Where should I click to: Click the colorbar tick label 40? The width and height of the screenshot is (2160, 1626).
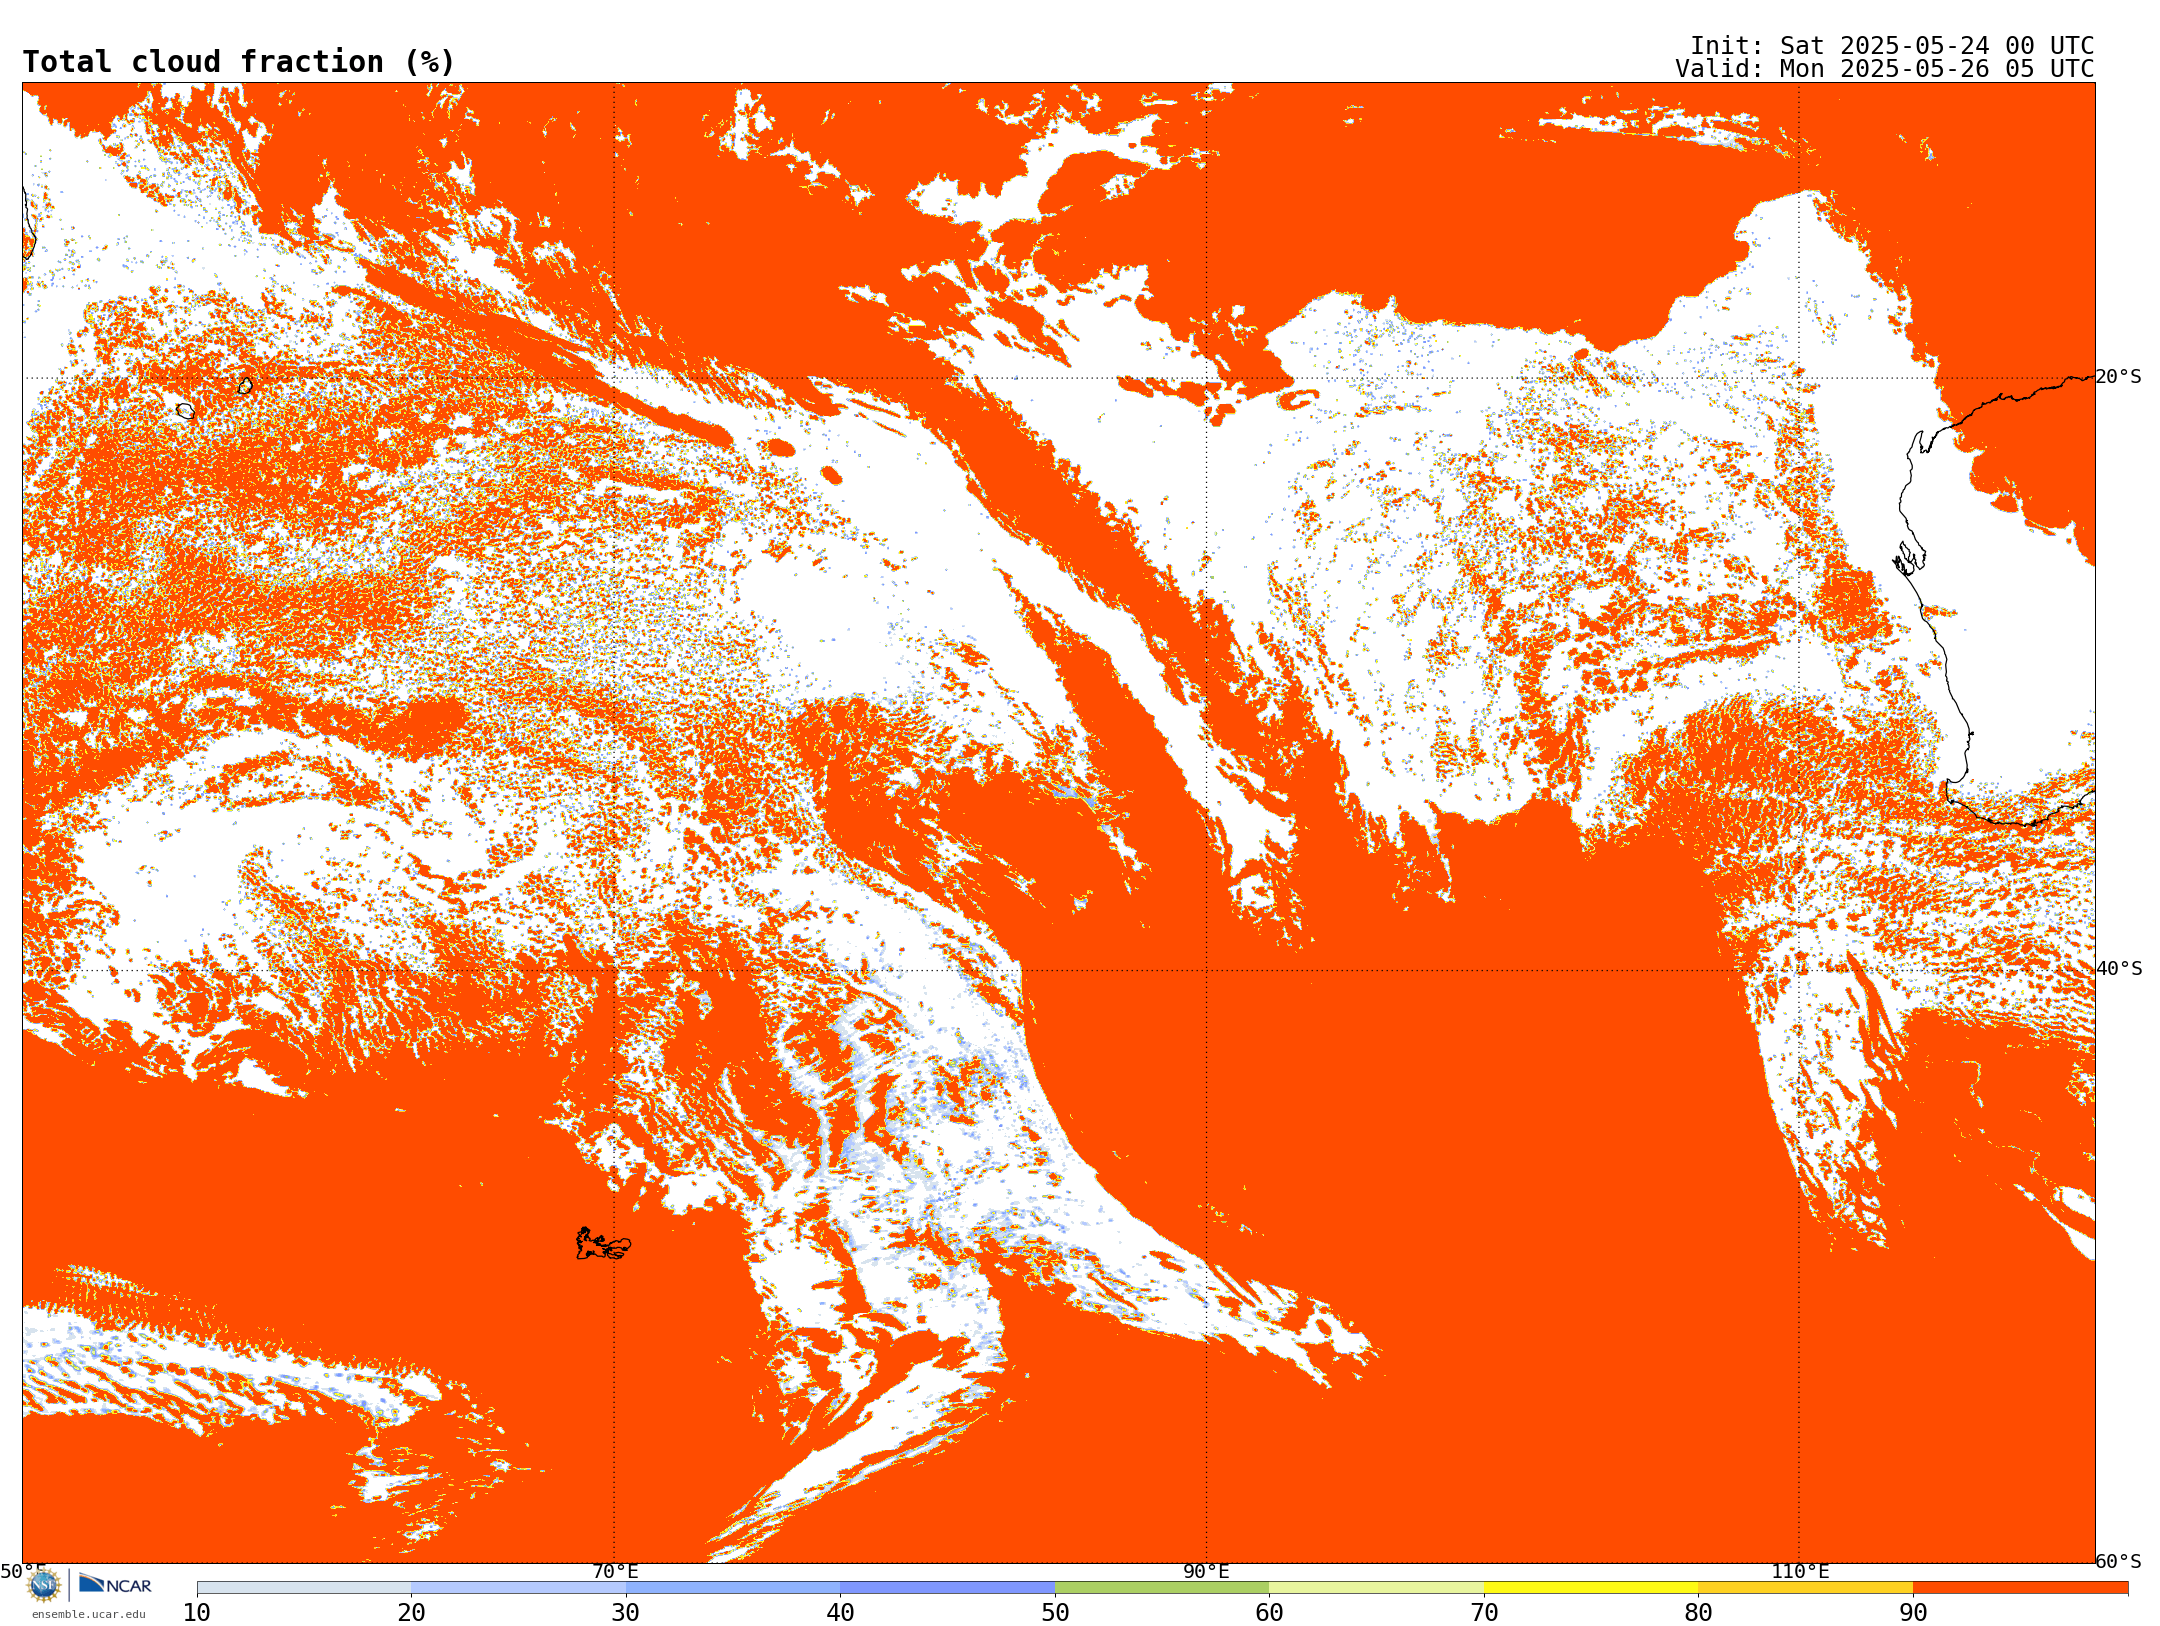click(840, 1613)
